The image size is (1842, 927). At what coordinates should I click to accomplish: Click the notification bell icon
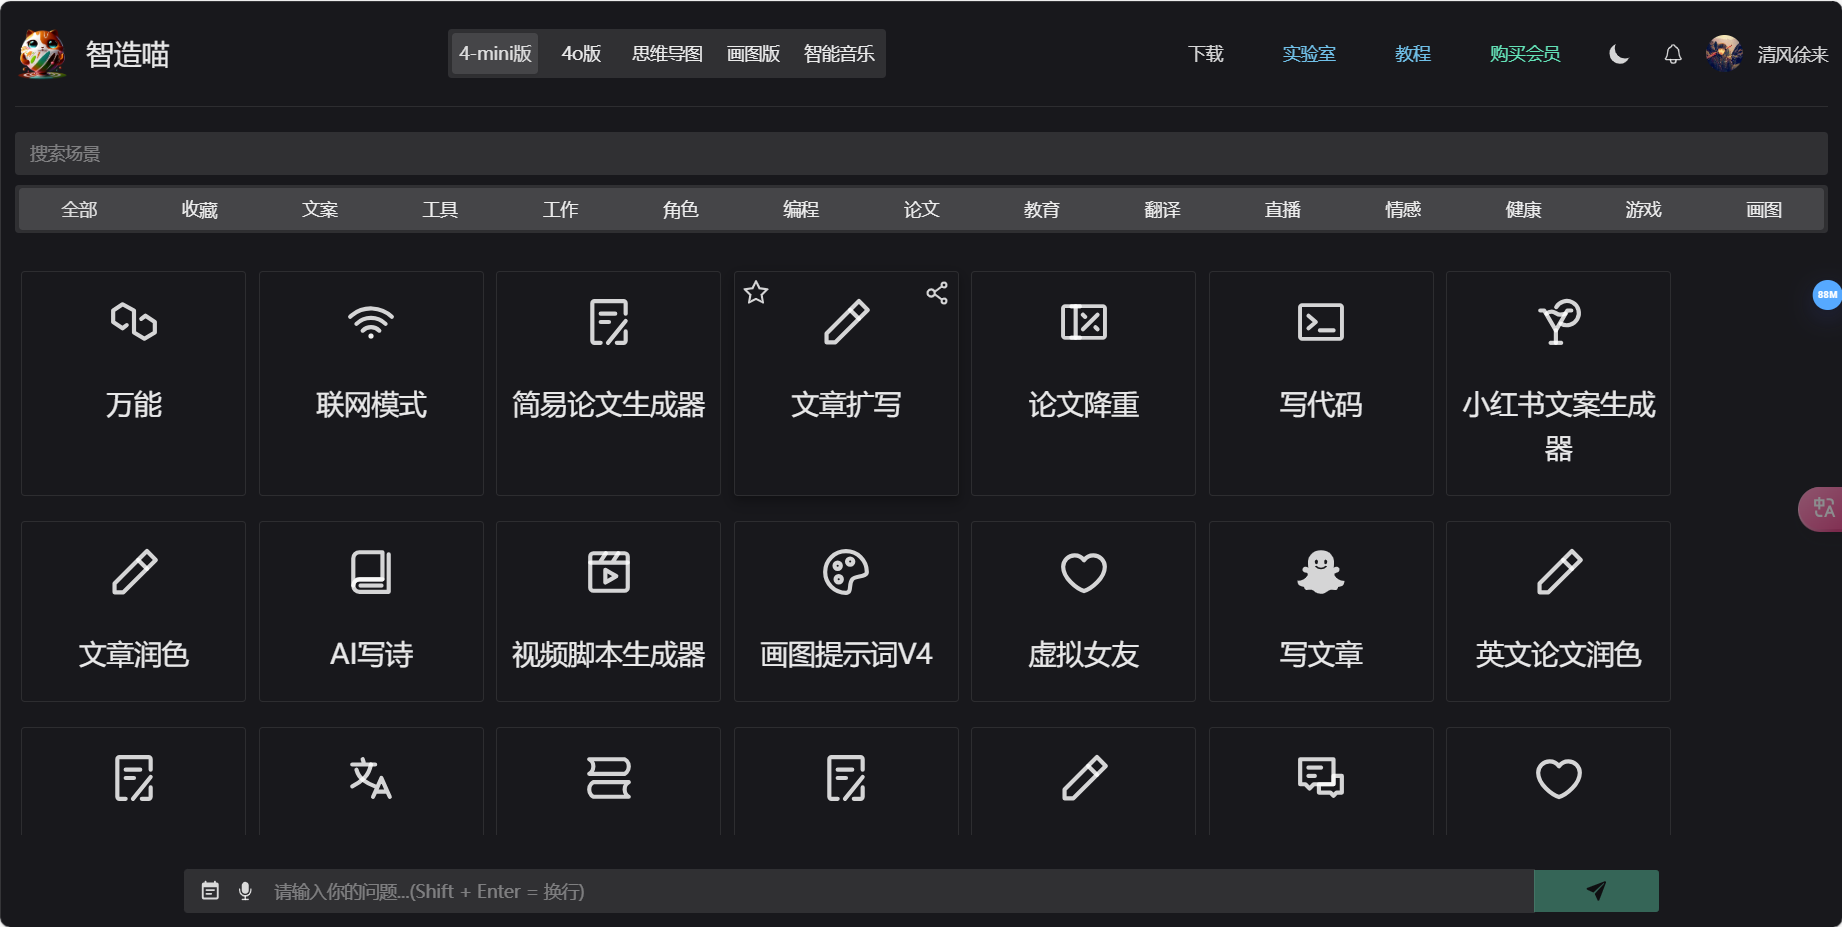point(1671,54)
